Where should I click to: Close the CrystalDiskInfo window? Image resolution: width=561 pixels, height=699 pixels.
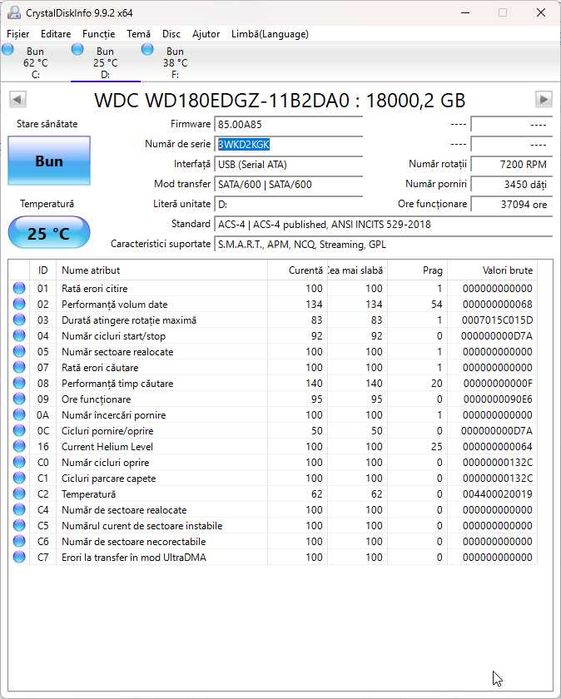541,13
